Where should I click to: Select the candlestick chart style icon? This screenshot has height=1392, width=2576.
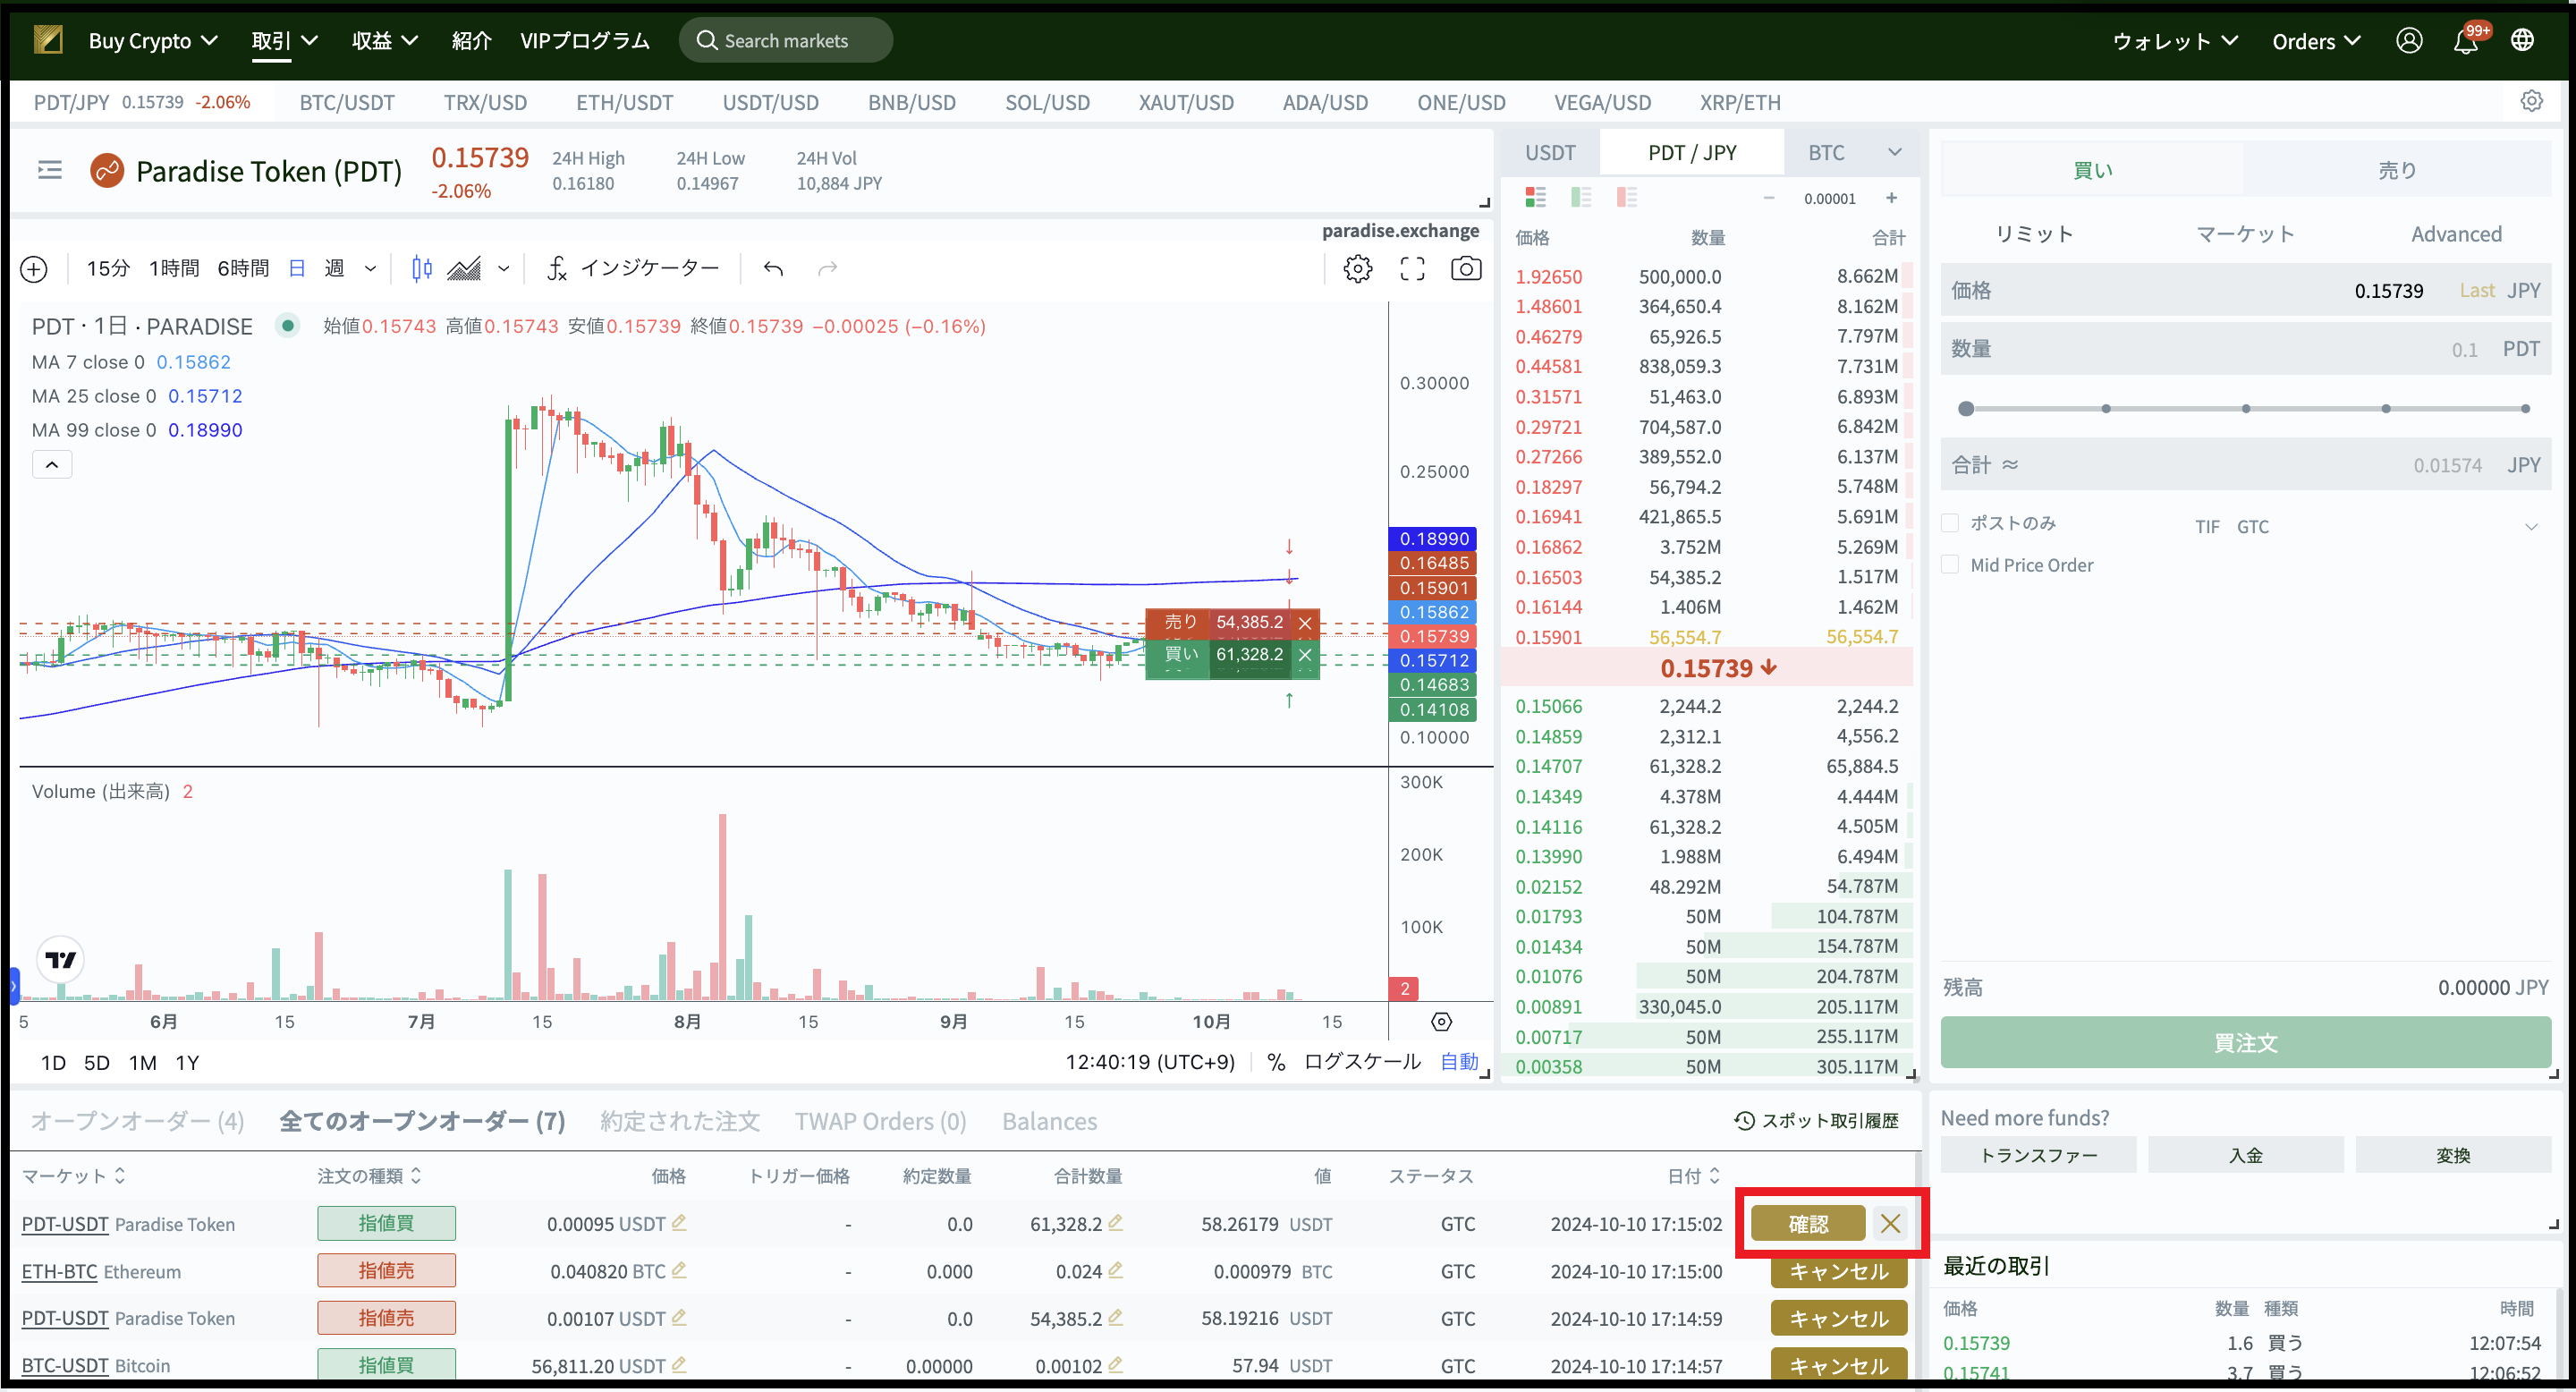pos(422,269)
